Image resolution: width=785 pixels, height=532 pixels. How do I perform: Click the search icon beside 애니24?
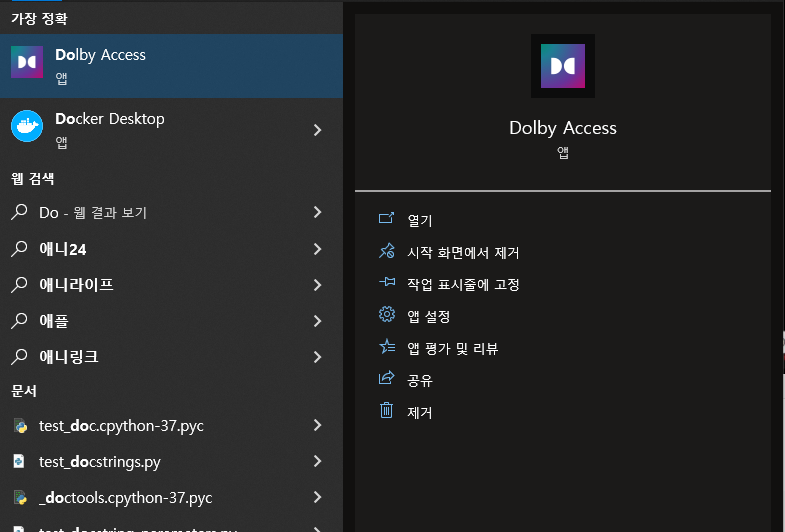pyautogui.click(x=19, y=248)
